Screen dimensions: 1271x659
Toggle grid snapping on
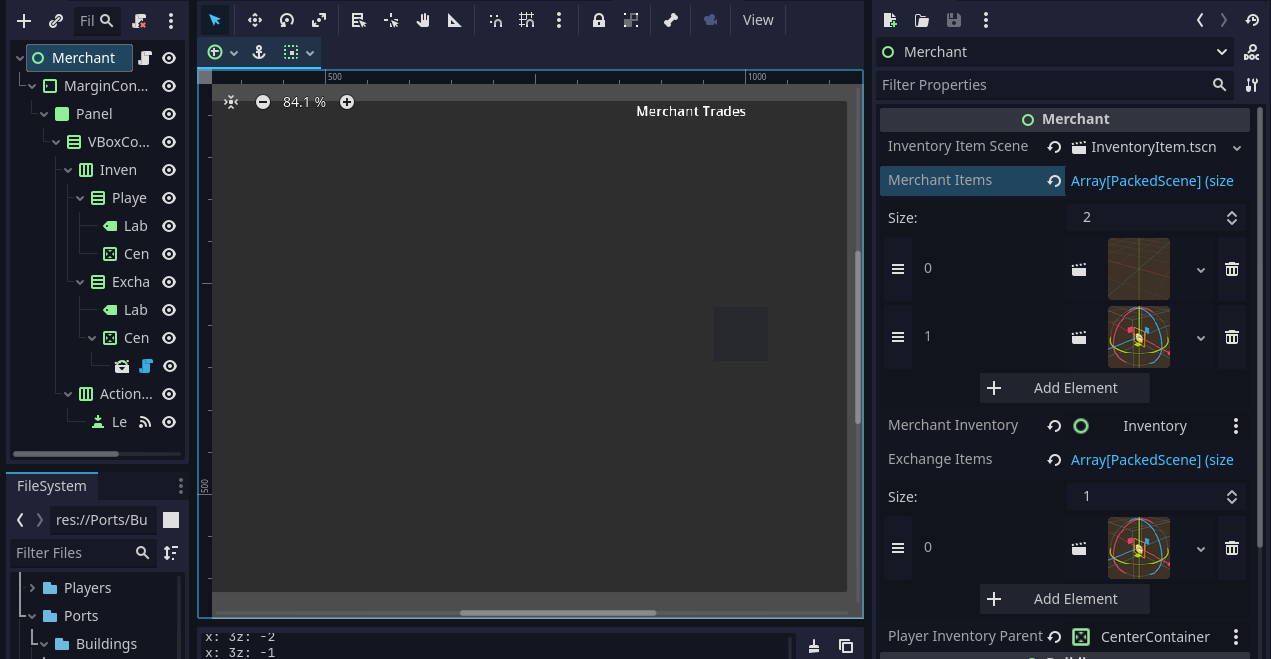point(527,20)
